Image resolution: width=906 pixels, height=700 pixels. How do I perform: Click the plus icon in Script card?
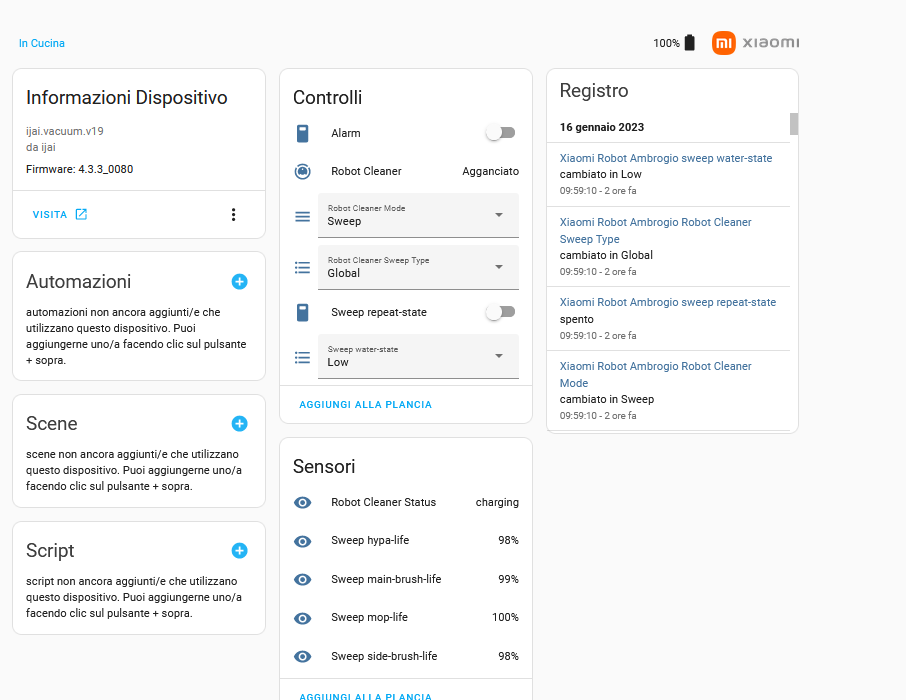[x=239, y=550]
